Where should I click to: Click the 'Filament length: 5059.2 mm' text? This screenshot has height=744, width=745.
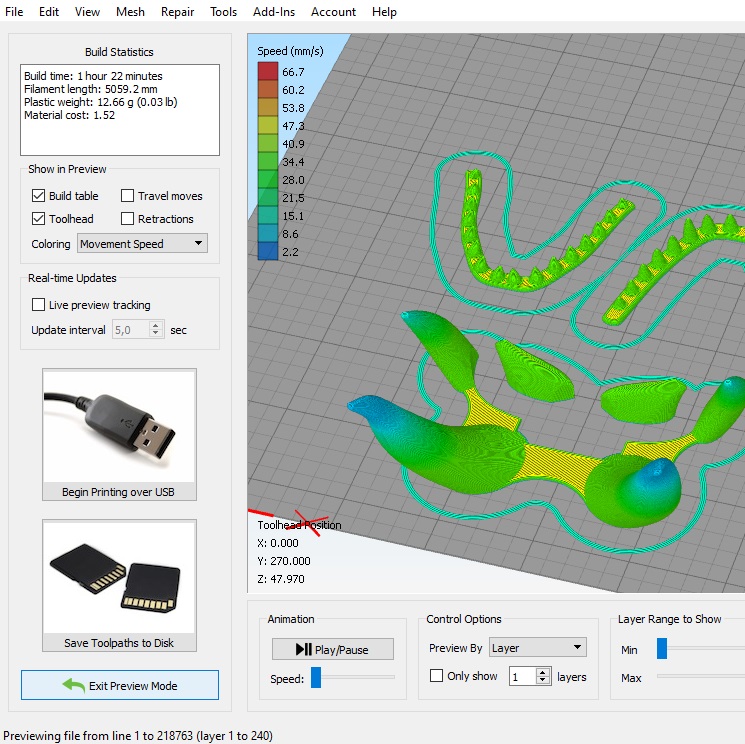(x=91, y=89)
